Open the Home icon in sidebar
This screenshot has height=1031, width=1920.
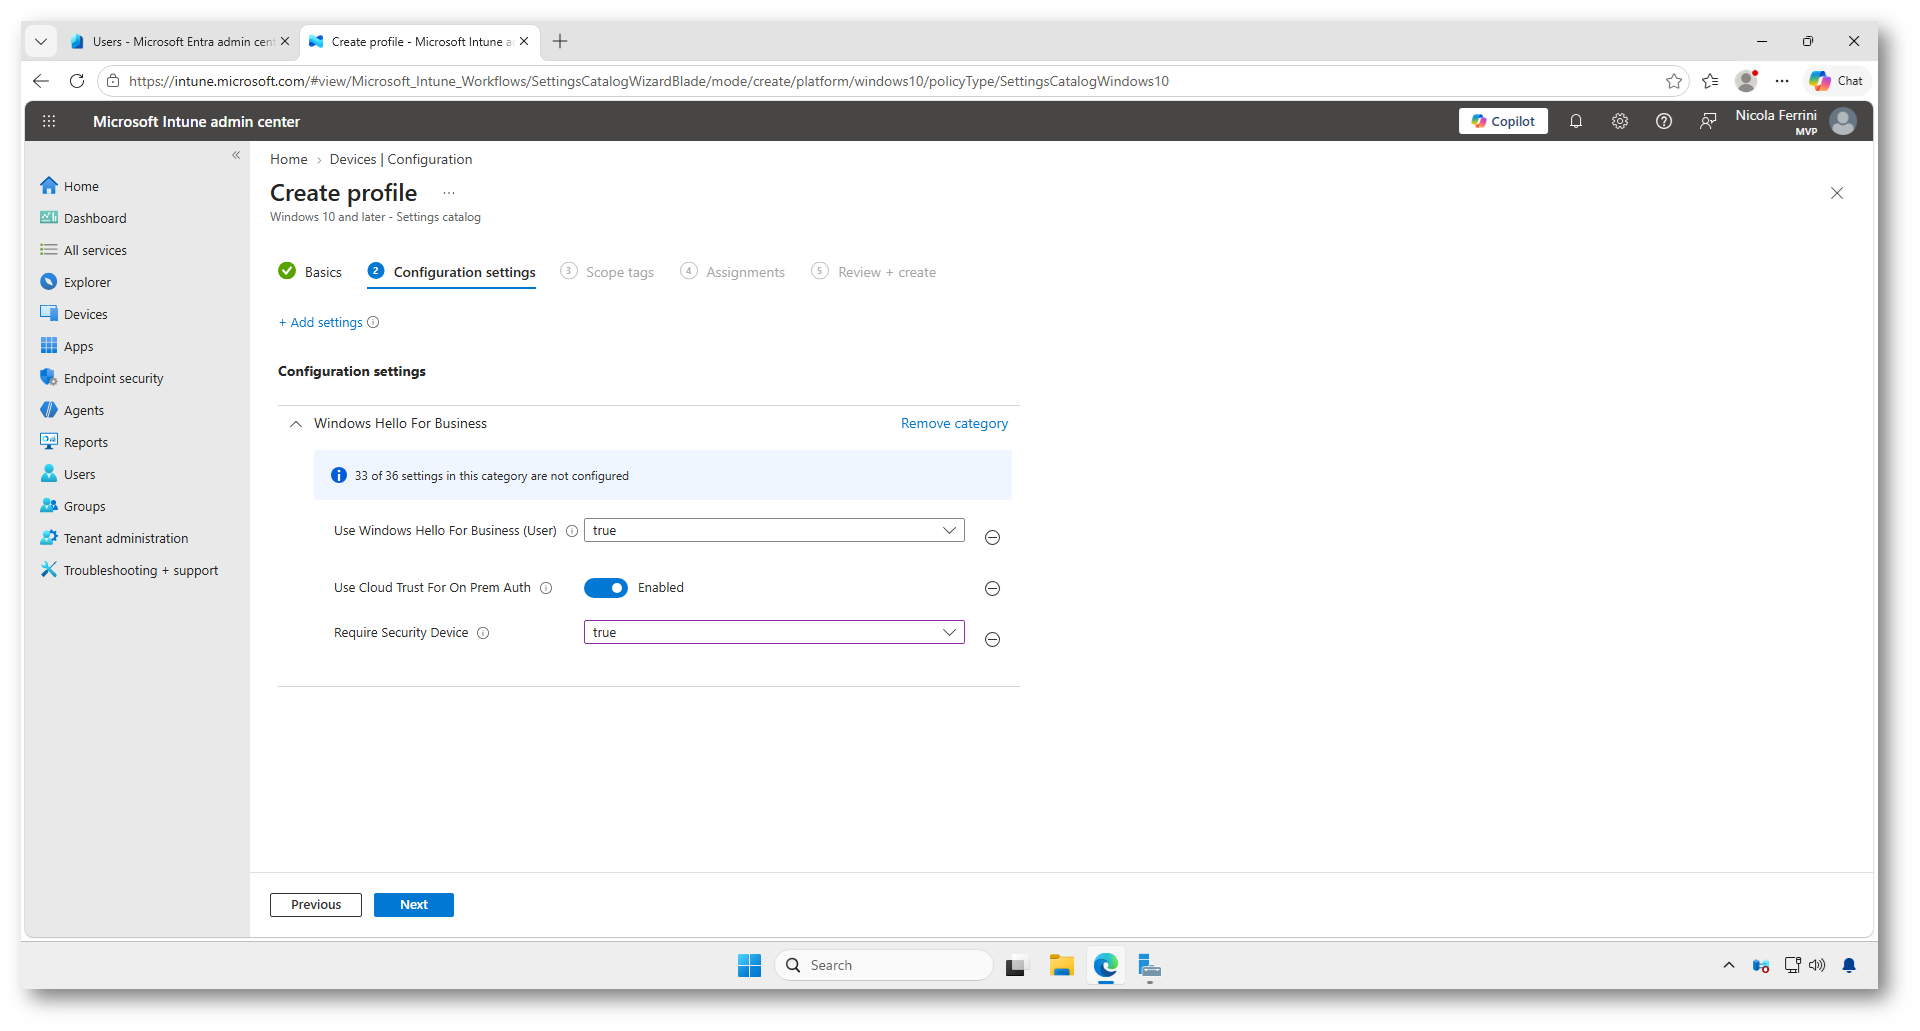tap(48, 186)
